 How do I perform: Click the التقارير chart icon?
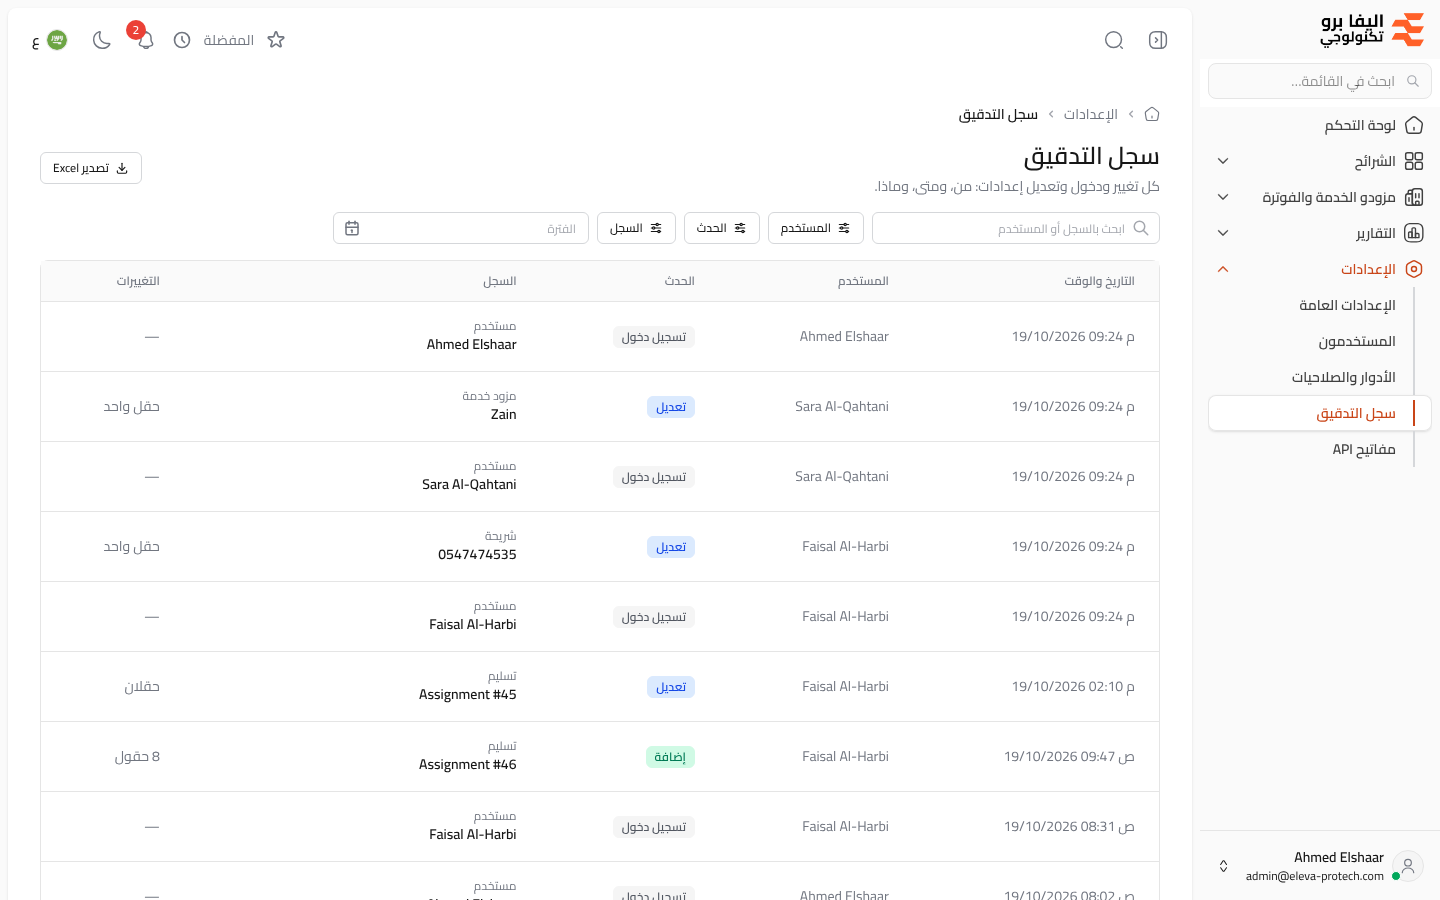pyautogui.click(x=1414, y=233)
